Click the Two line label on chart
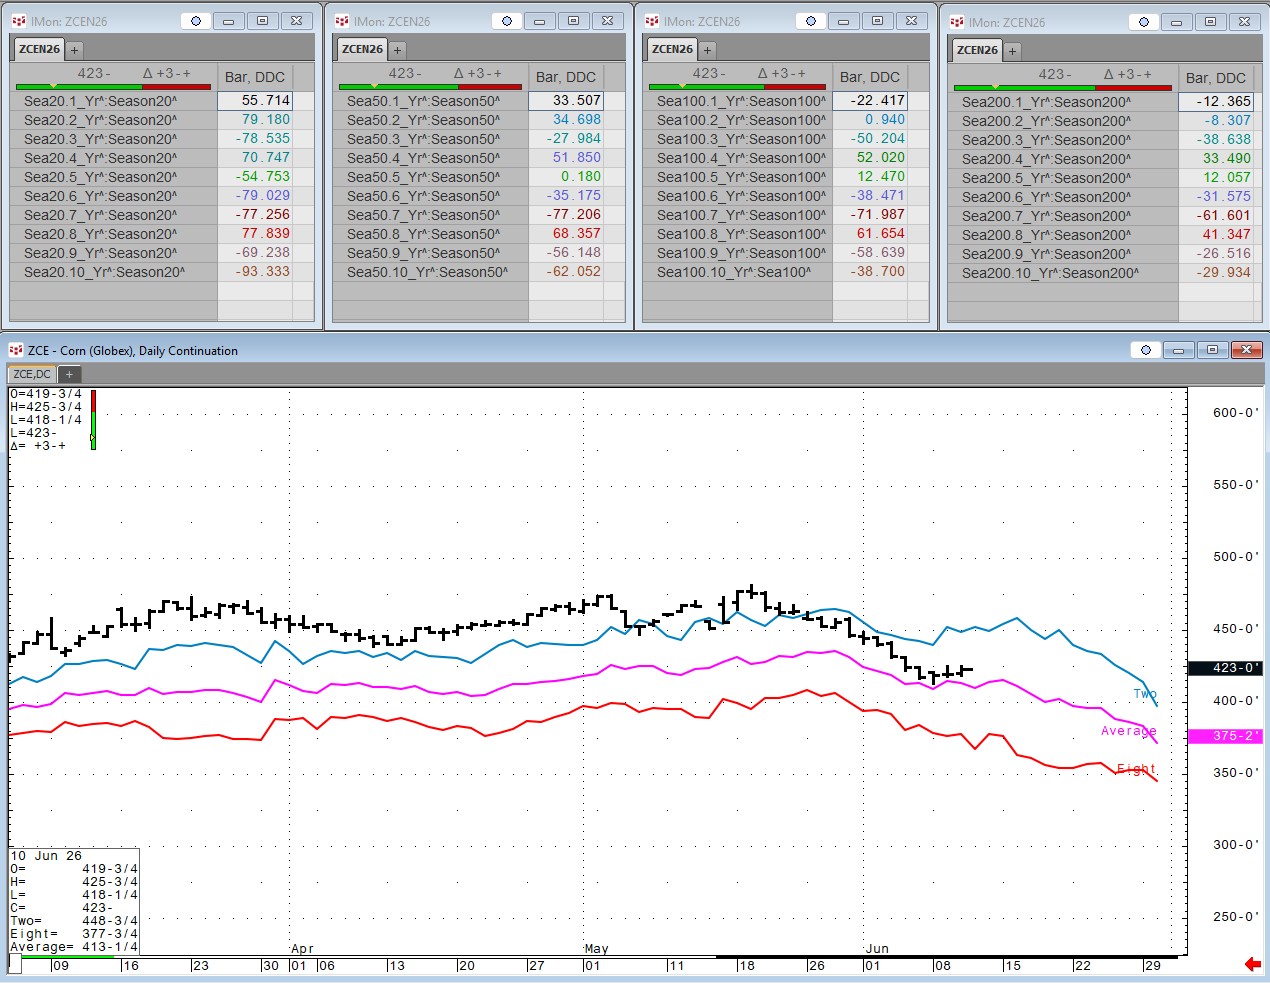Image resolution: width=1270 pixels, height=983 pixels. pos(1145,694)
